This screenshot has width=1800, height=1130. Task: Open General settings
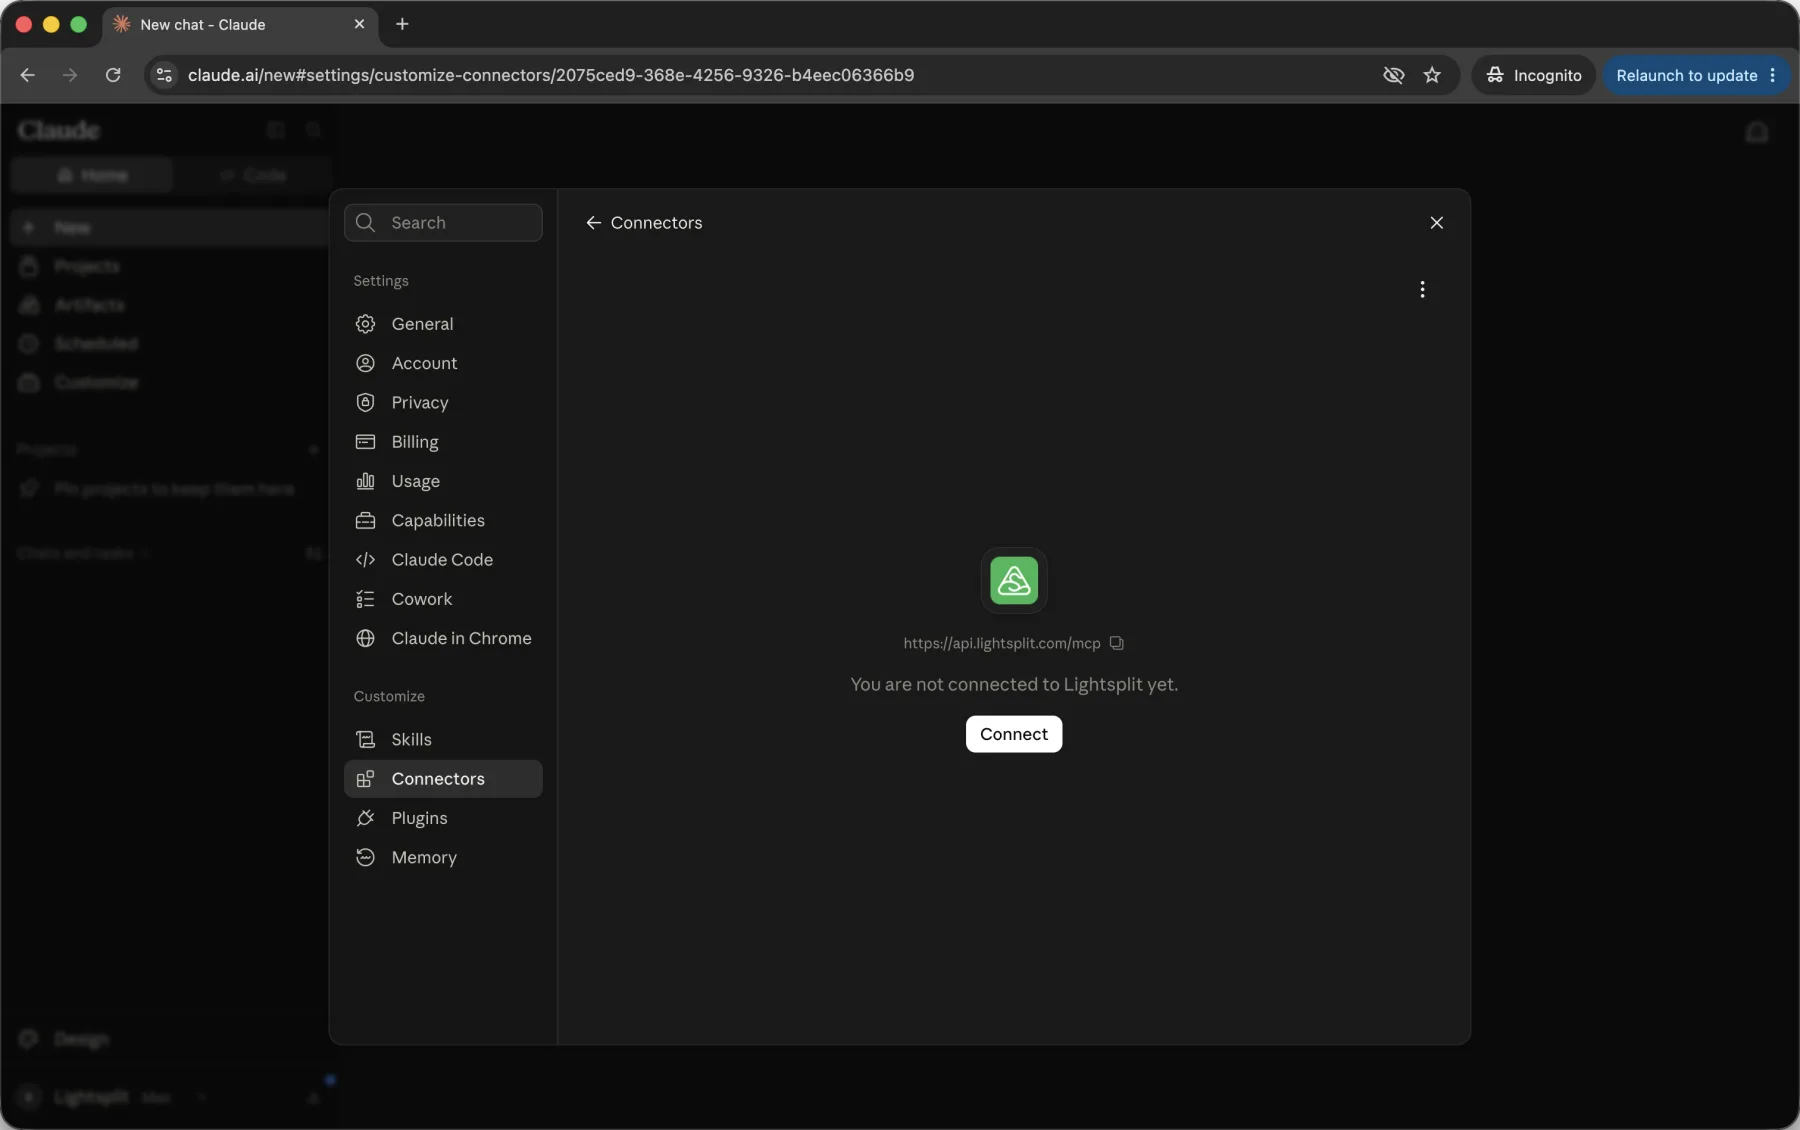click(x=443, y=324)
